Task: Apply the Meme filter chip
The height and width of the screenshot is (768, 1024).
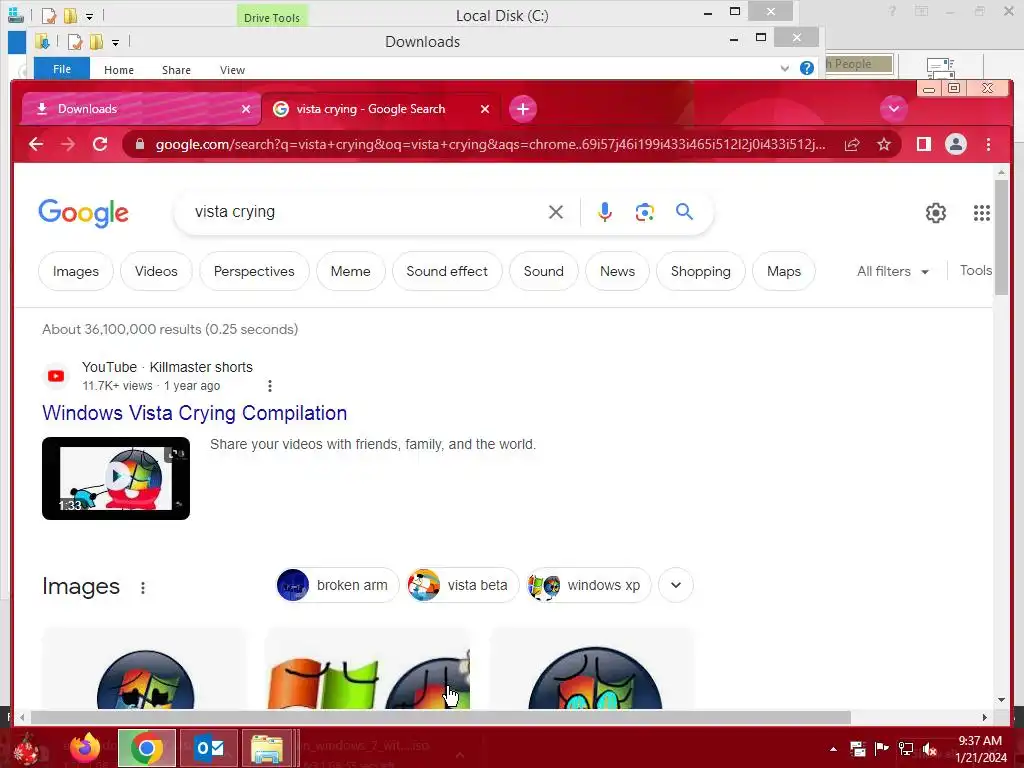Action: click(x=351, y=271)
